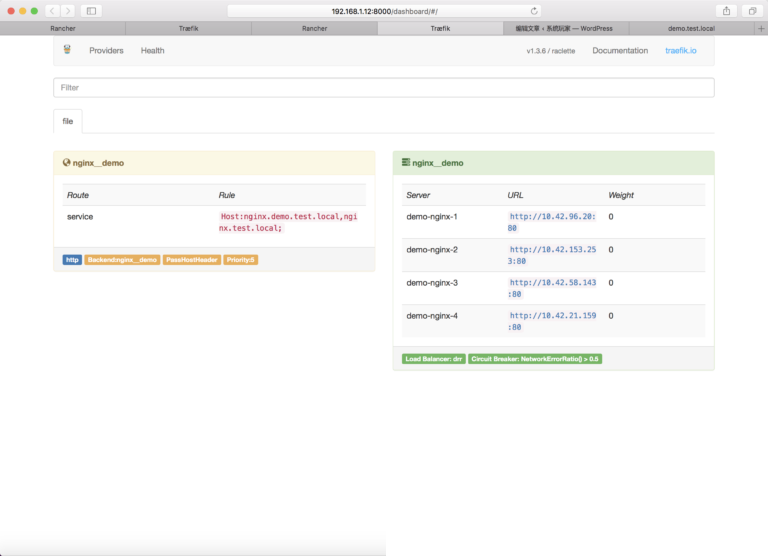Click the Safari address bar

click(x=384, y=11)
